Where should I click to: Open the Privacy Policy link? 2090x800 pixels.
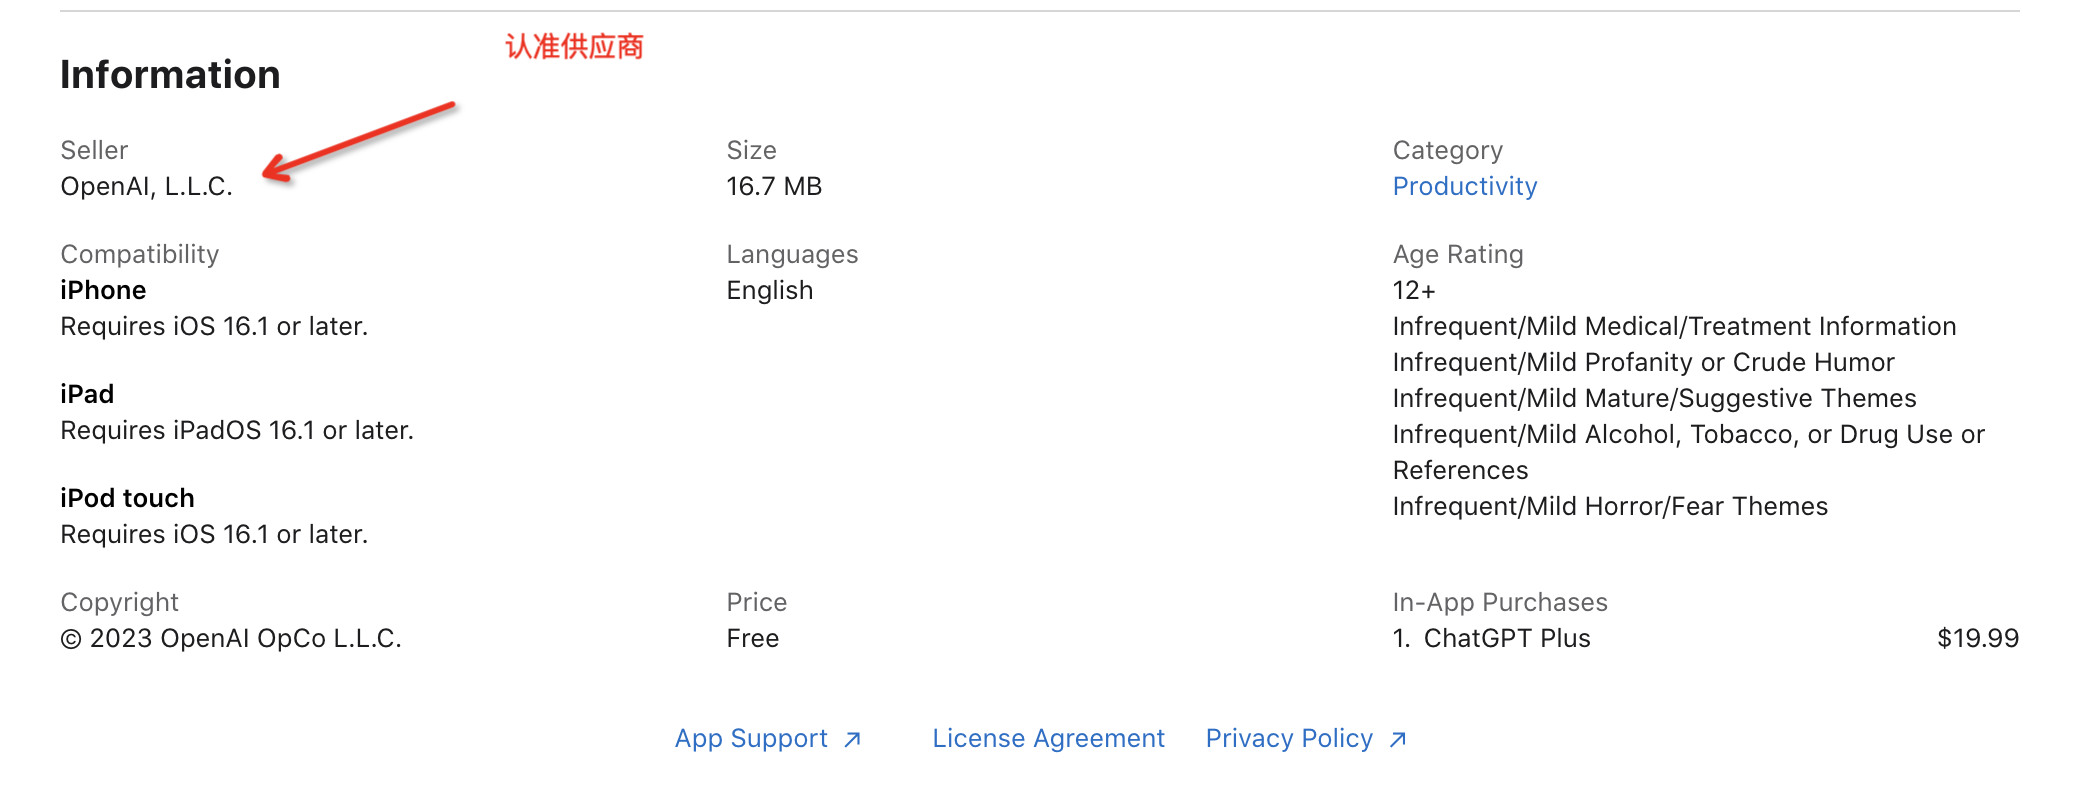1289,738
